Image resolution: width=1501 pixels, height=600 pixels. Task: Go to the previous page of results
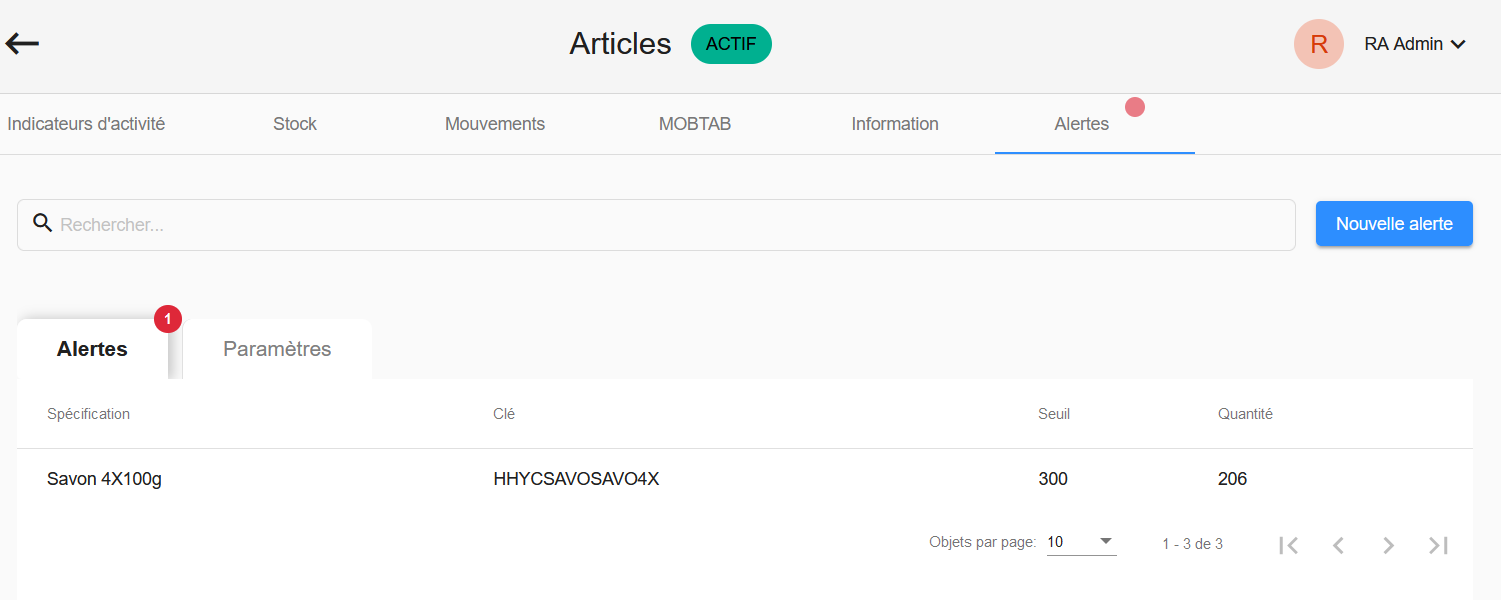1338,545
